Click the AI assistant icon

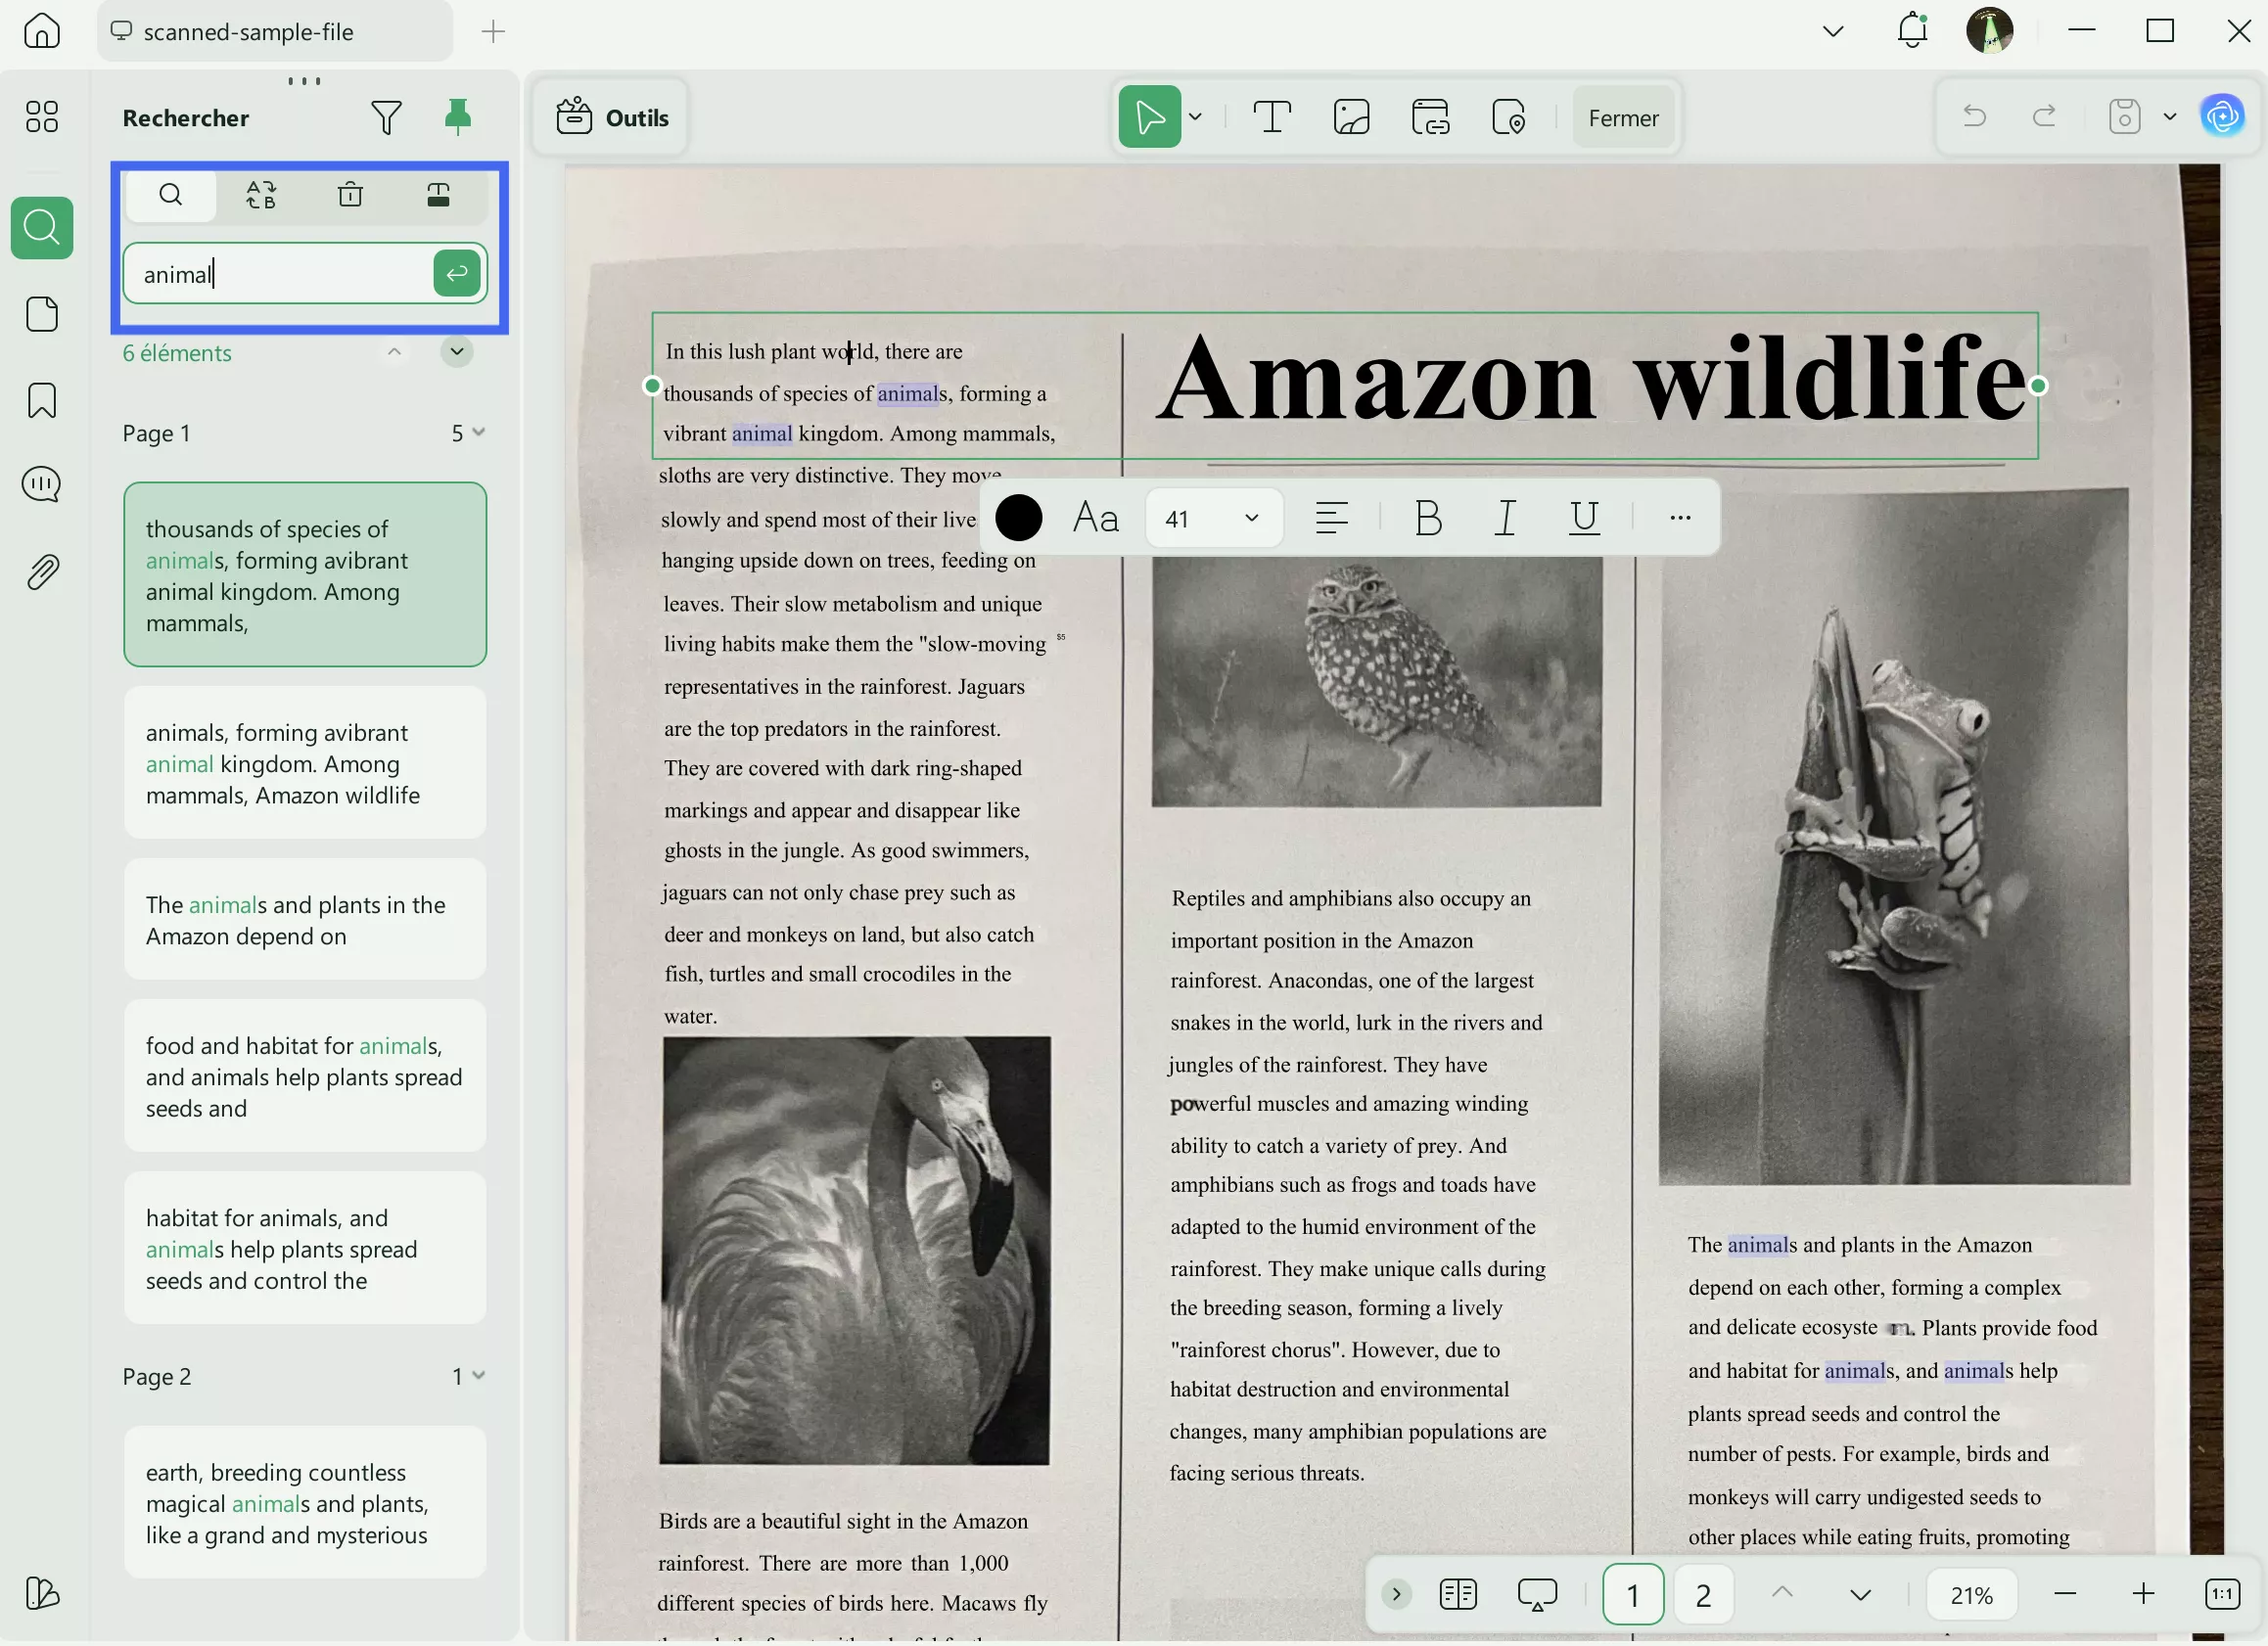click(x=2222, y=118)
